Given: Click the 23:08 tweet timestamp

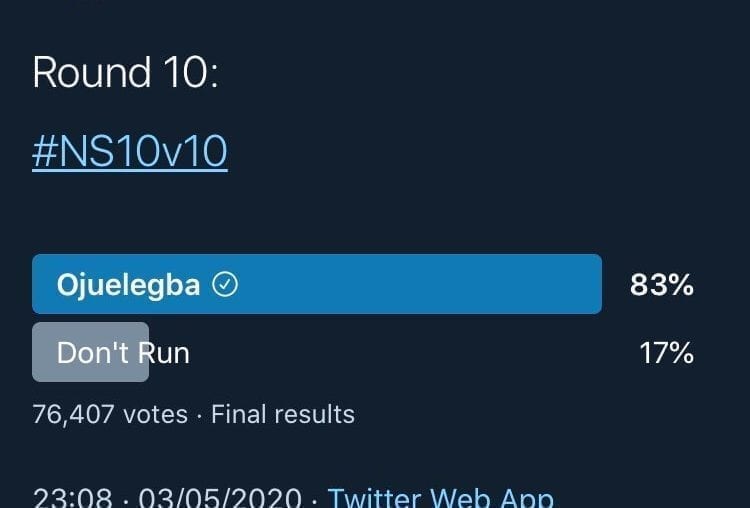Looking at the screenshot, I should click(68, 497).
